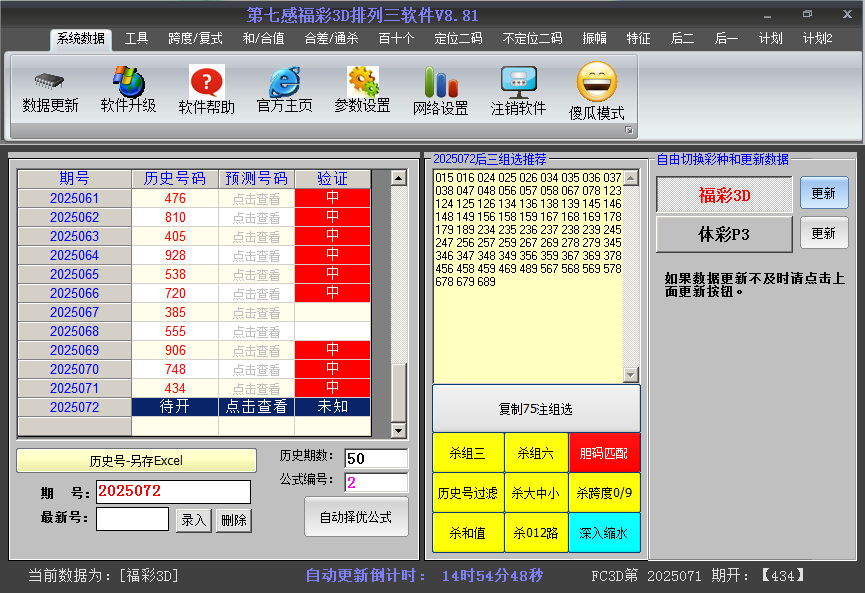Open the 计划2 tab
The image size is (865, 593).
[818, 39]
